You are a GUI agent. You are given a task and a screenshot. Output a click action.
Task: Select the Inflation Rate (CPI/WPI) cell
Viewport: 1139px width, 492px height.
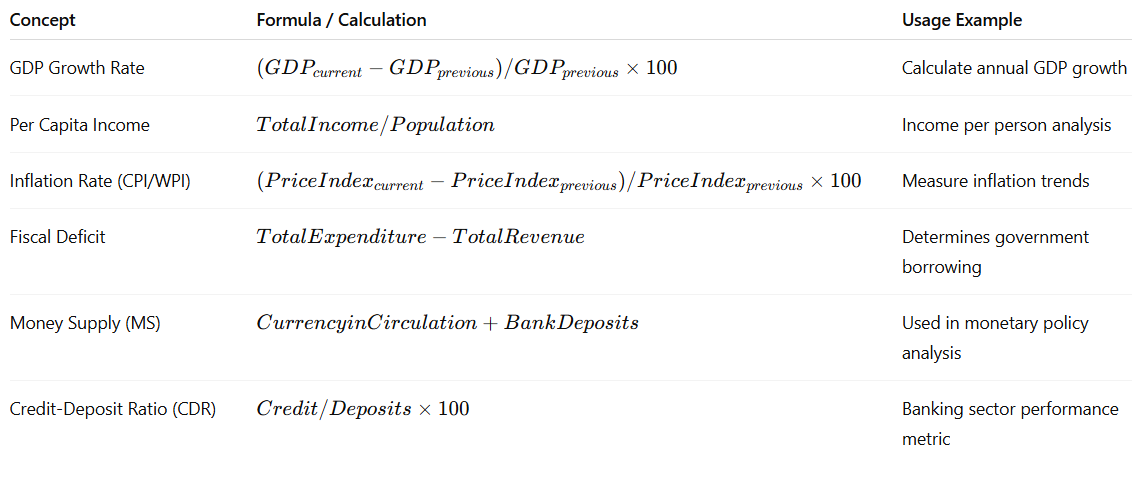point(100,181)
